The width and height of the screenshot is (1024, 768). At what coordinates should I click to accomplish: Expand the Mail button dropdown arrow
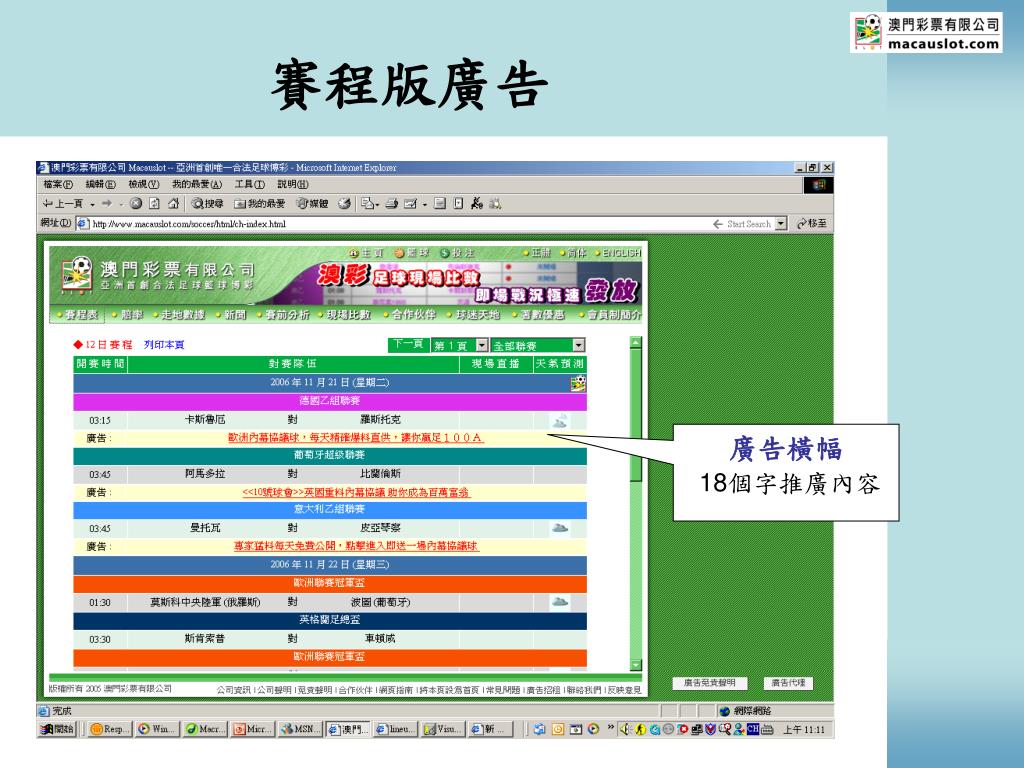(377, 204)
